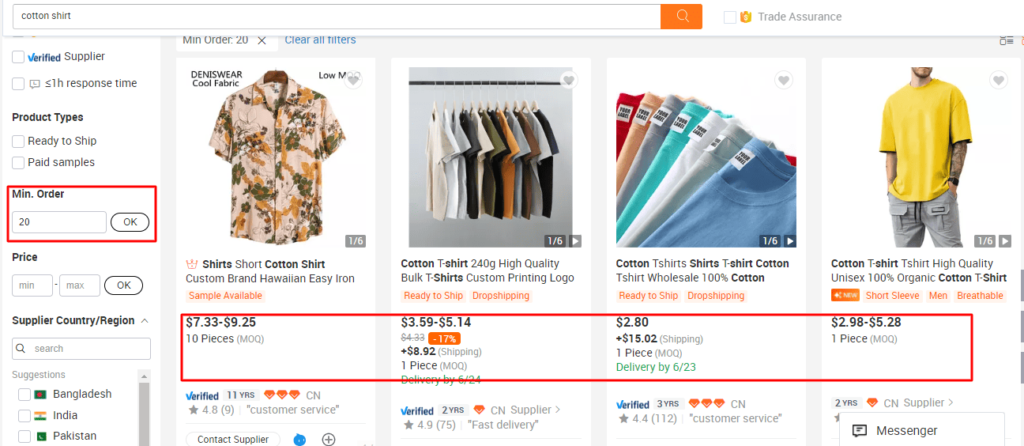Click the plus compare icon beside Contact Supplier
This screenshot has width=1024, height=446.
328,439
